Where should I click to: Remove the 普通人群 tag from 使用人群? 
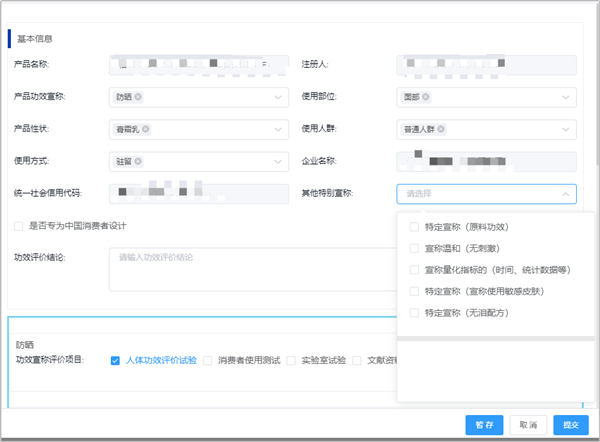[439, 129]
